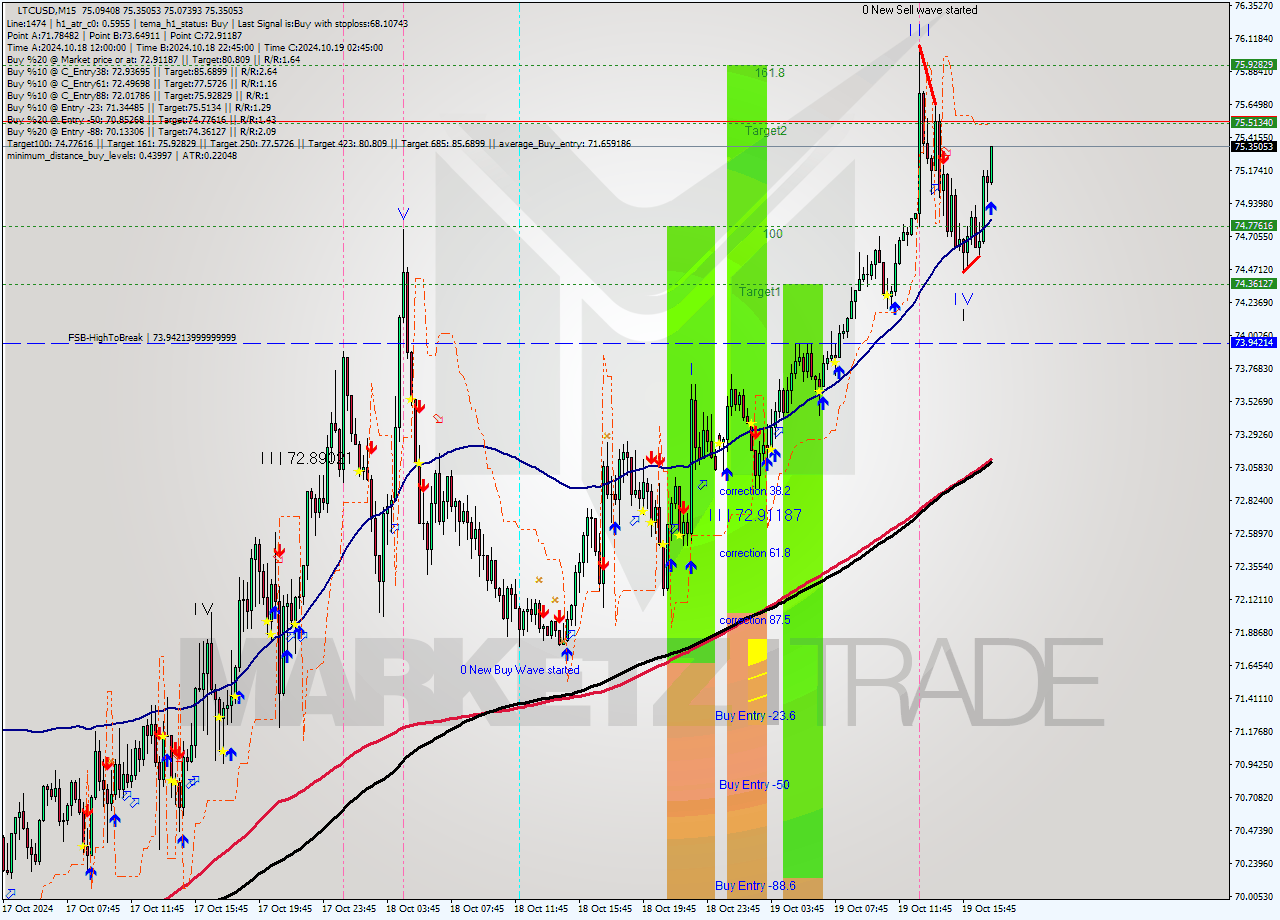Click the 'Buy %10 @ C_Entry38' line
1280x920 pixels.
pyautogui.click(x=141, y=71)
